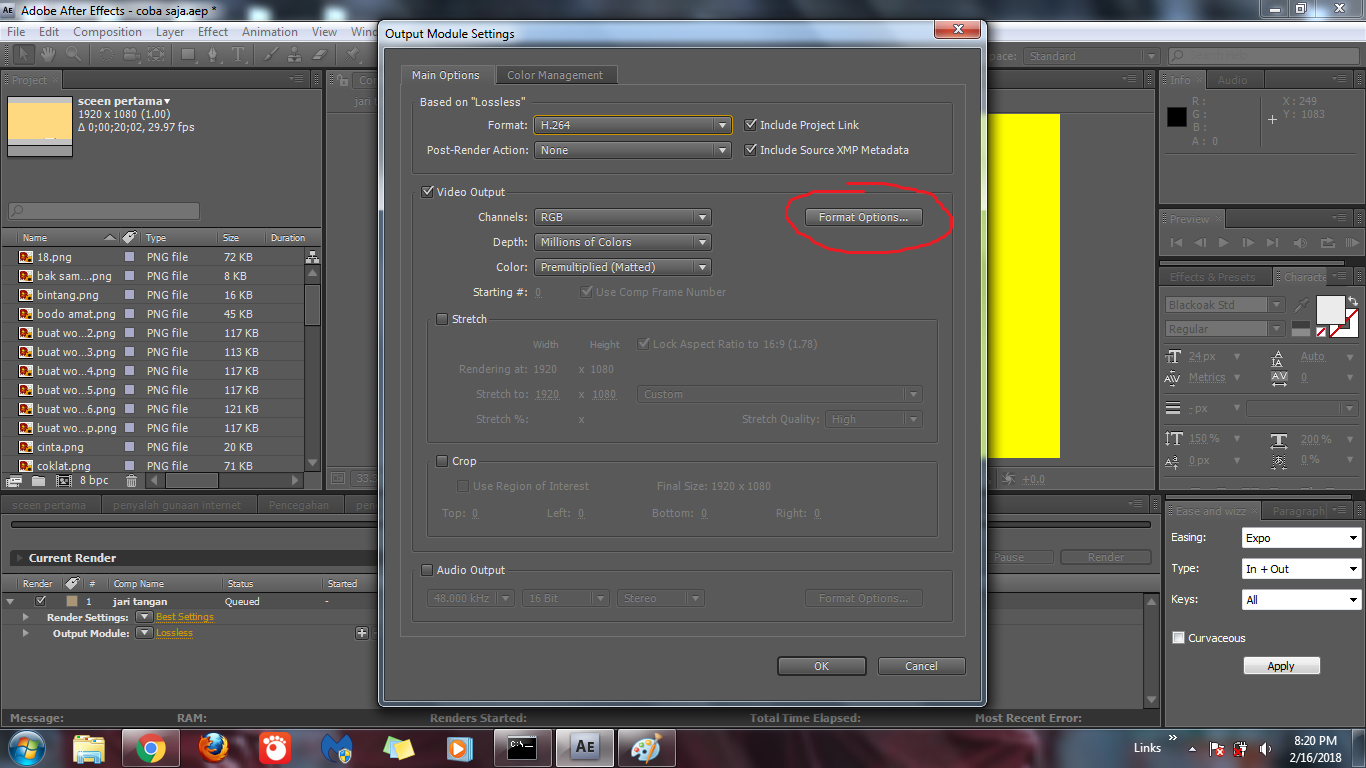1366x768 pixels.
Task: Toggle loop option in Preview panel
Action: [x=1328, y=243]
